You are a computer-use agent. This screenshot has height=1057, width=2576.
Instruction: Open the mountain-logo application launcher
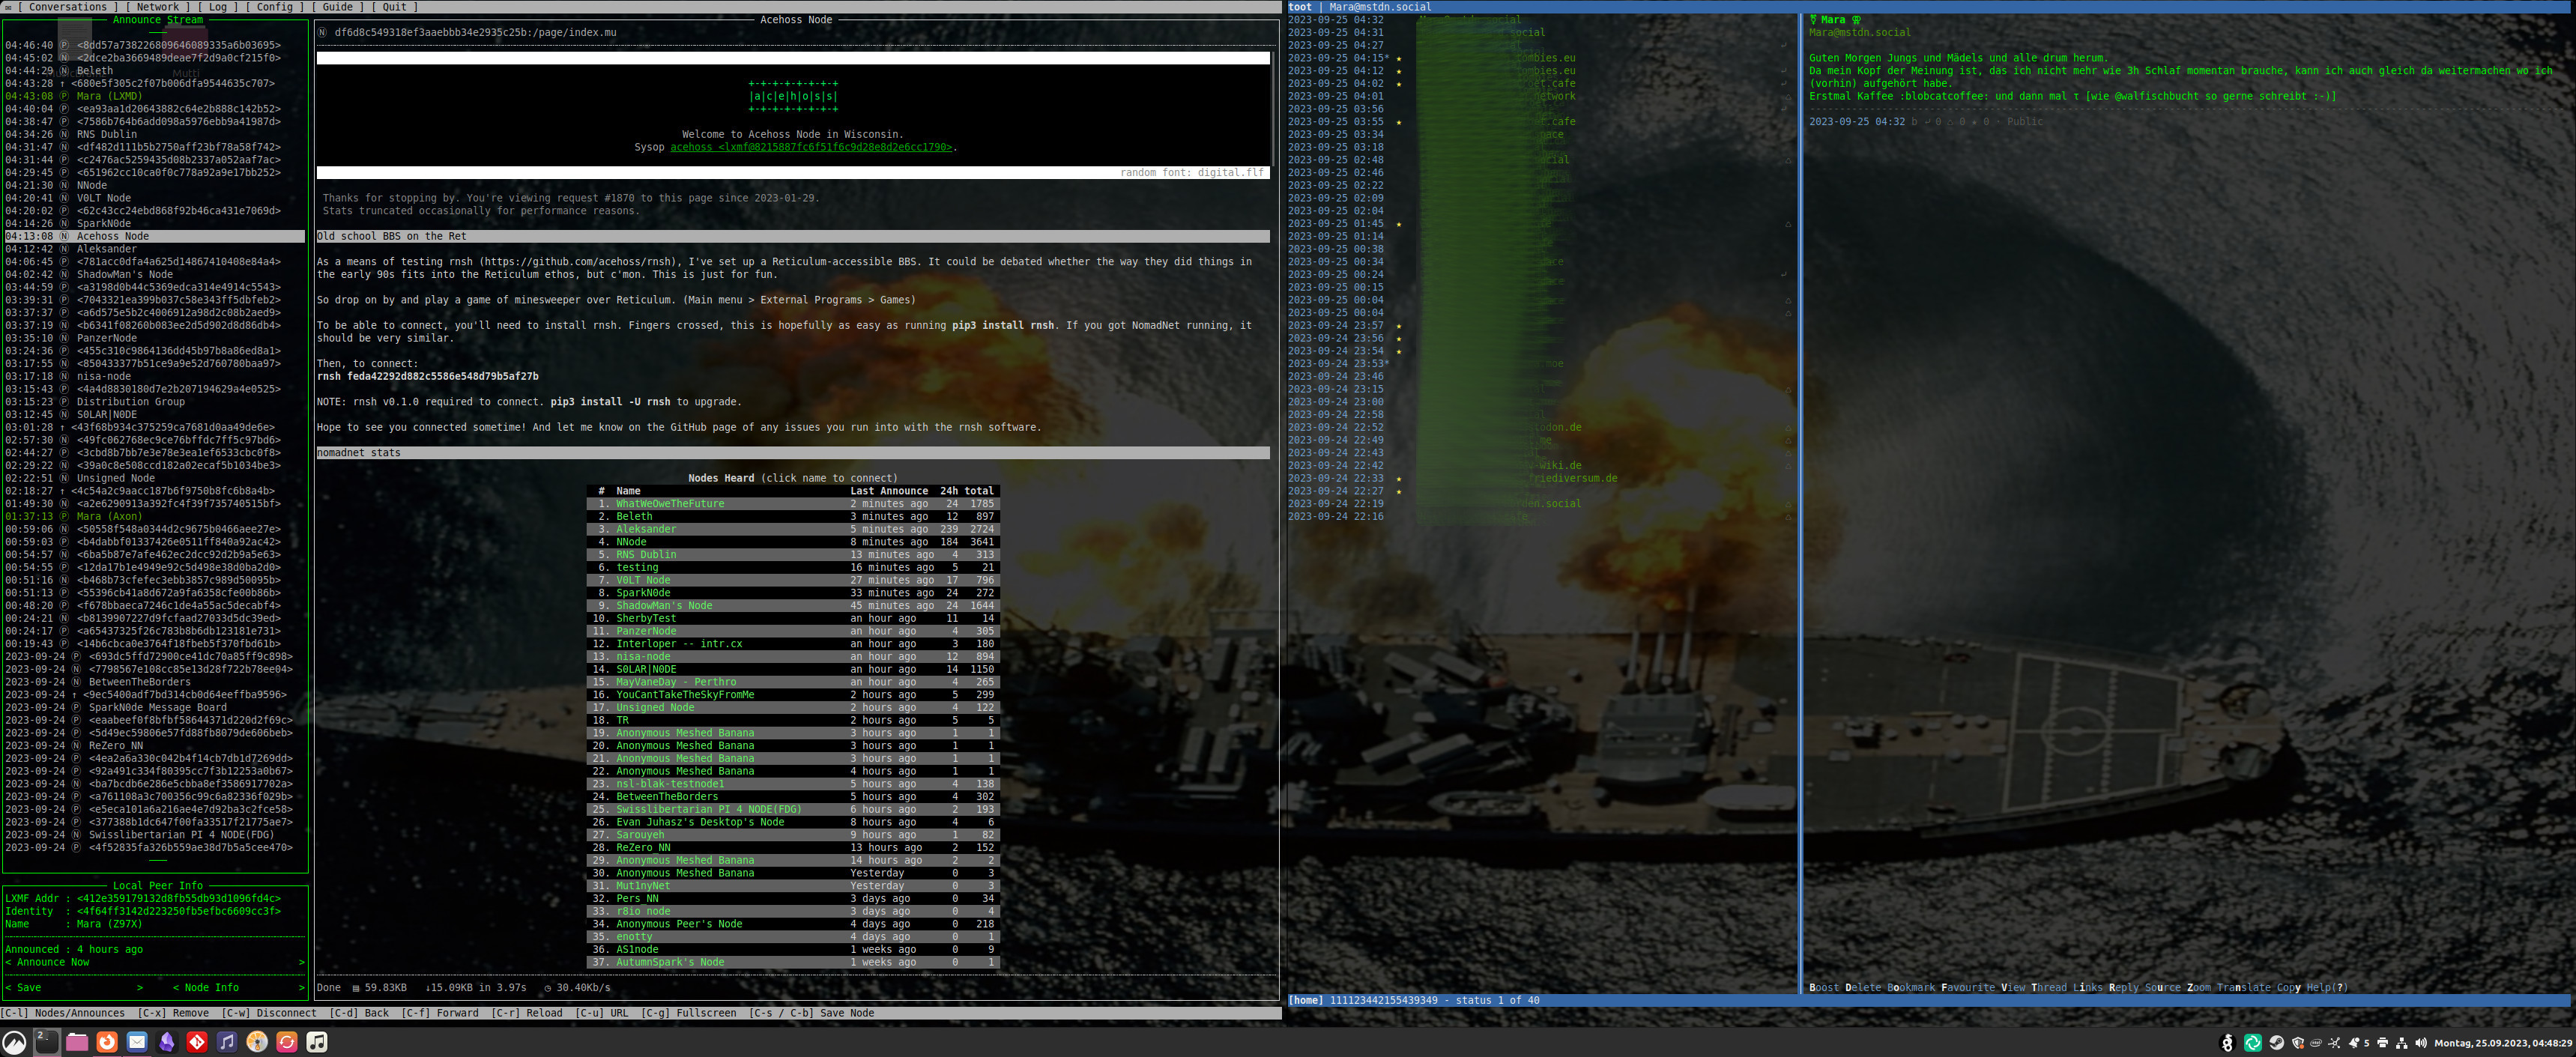(15, 1042)
